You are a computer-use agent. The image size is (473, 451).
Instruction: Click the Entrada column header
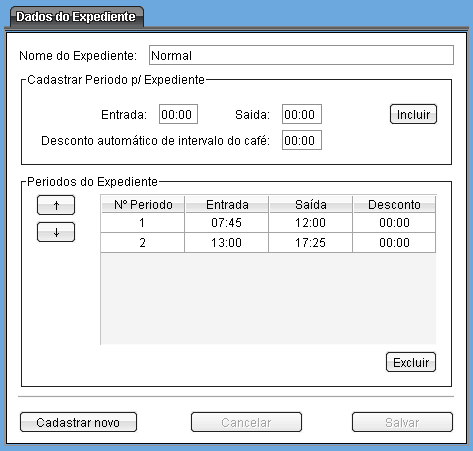pos(227,204)
